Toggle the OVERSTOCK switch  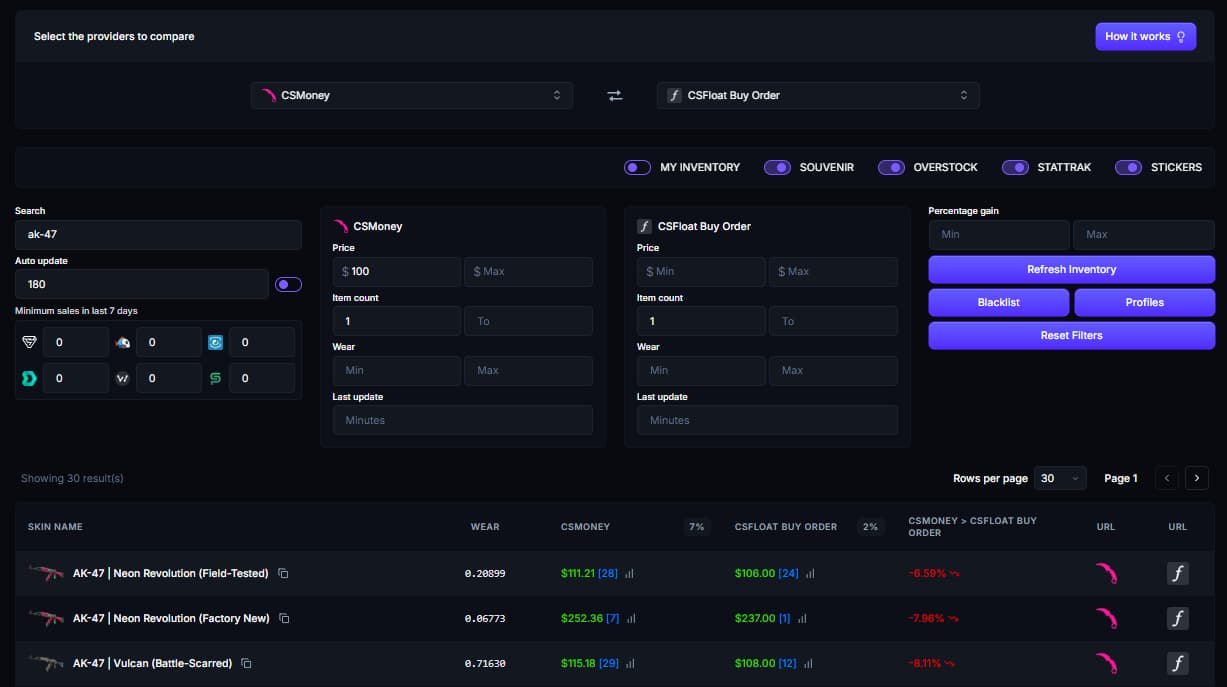click(891, 167)
